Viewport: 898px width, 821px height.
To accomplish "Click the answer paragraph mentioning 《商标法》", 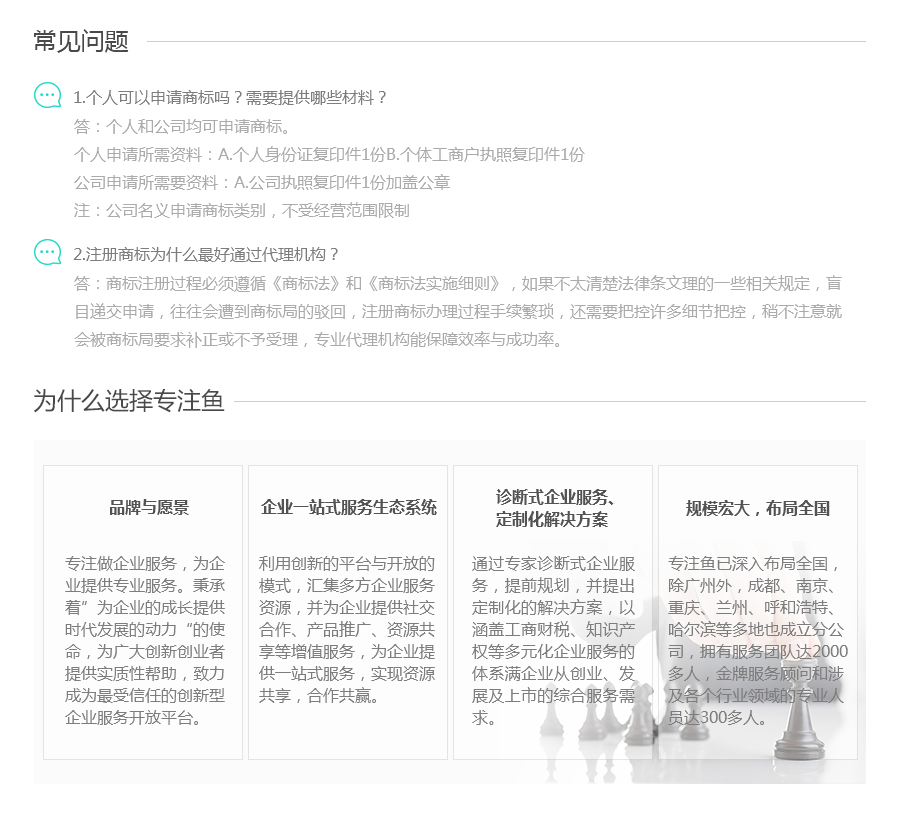I will (x=457, y=311).
